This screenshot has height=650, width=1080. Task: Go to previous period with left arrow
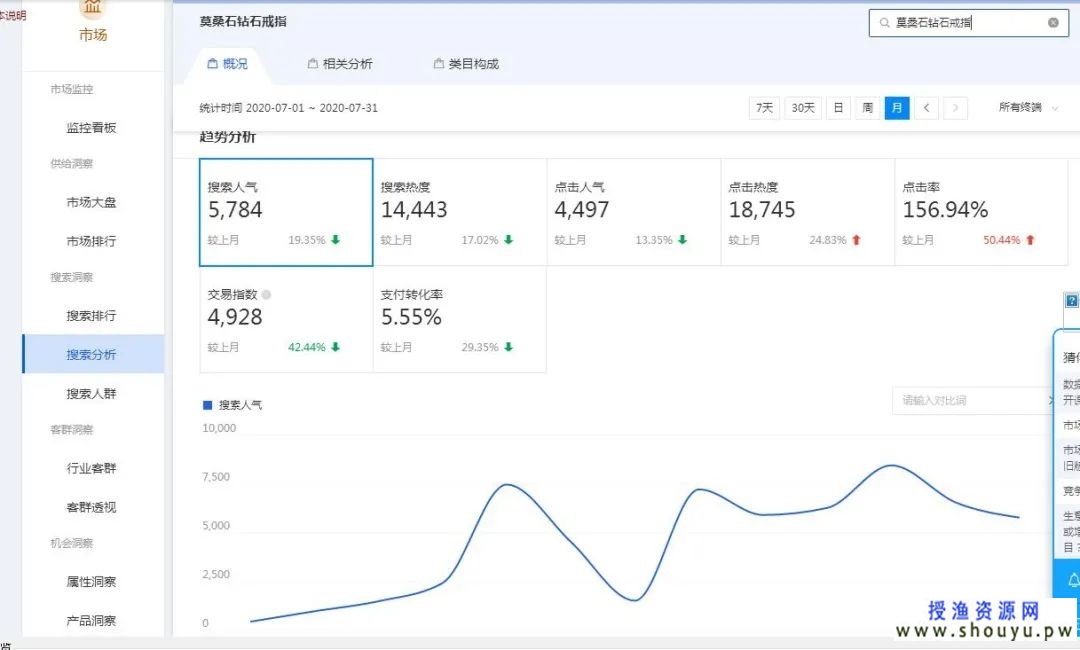point(926,108)
